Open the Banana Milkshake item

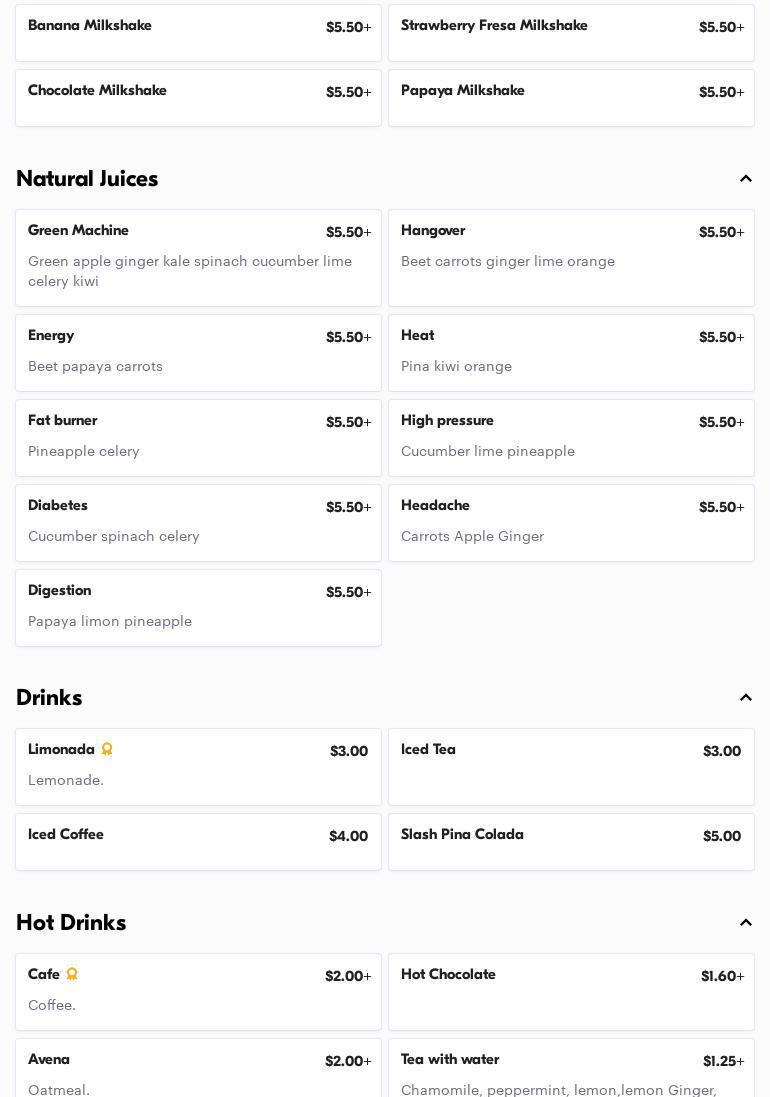pyautogui.click(x=198, y=33)
